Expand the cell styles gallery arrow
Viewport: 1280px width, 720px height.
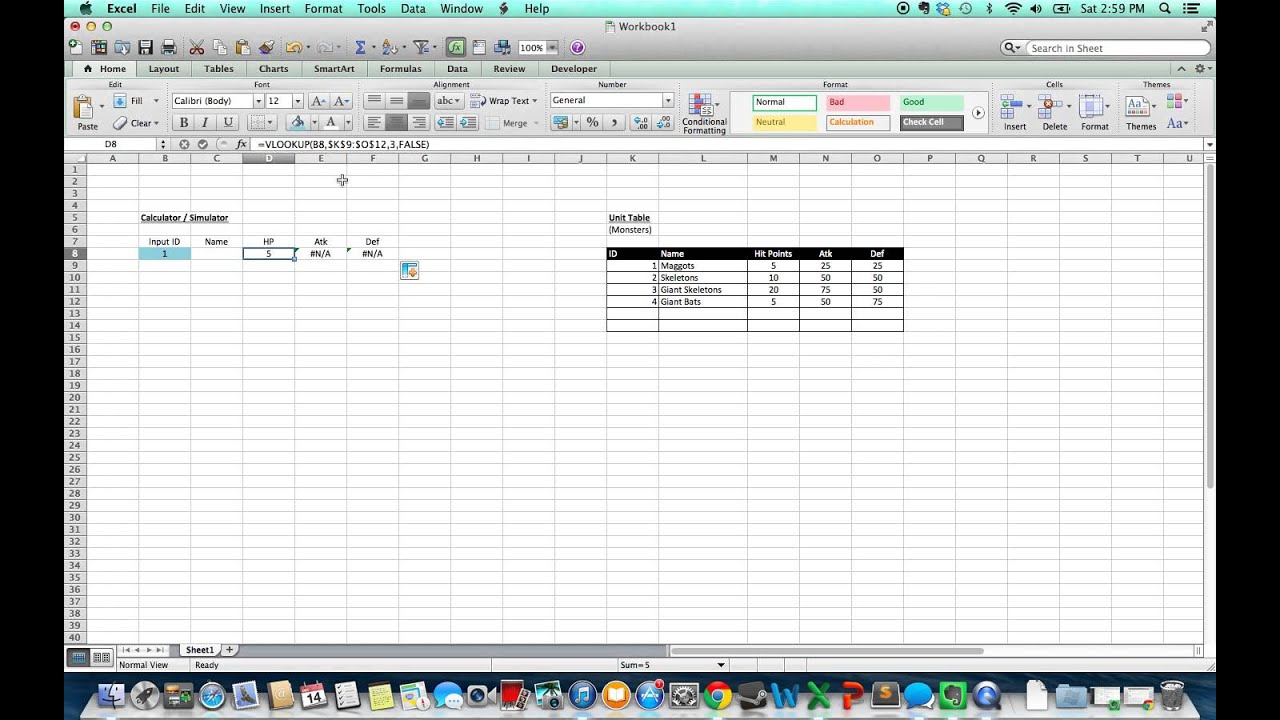click(978, 113)
